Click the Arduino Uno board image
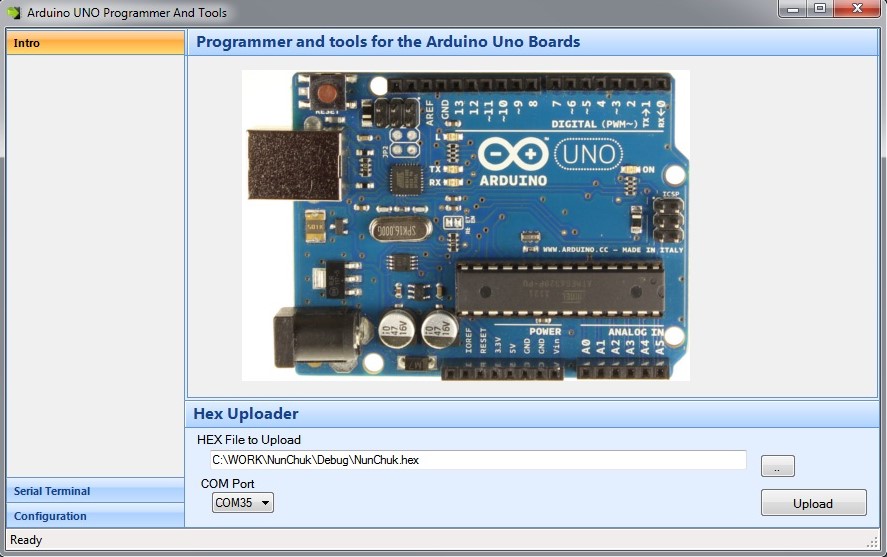Image resolution: width=887 pixels, height=557 pixels. coord(466,225)
